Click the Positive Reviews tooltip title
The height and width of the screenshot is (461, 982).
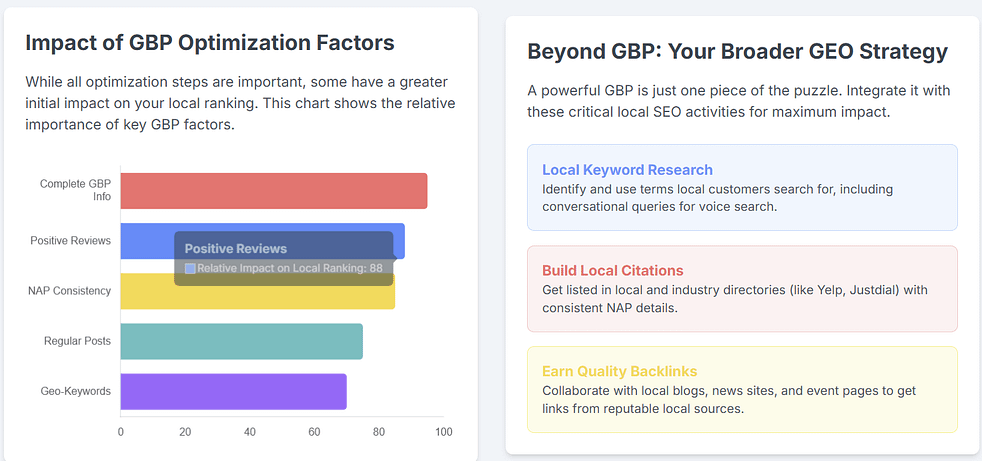click(x=236, y=248)
